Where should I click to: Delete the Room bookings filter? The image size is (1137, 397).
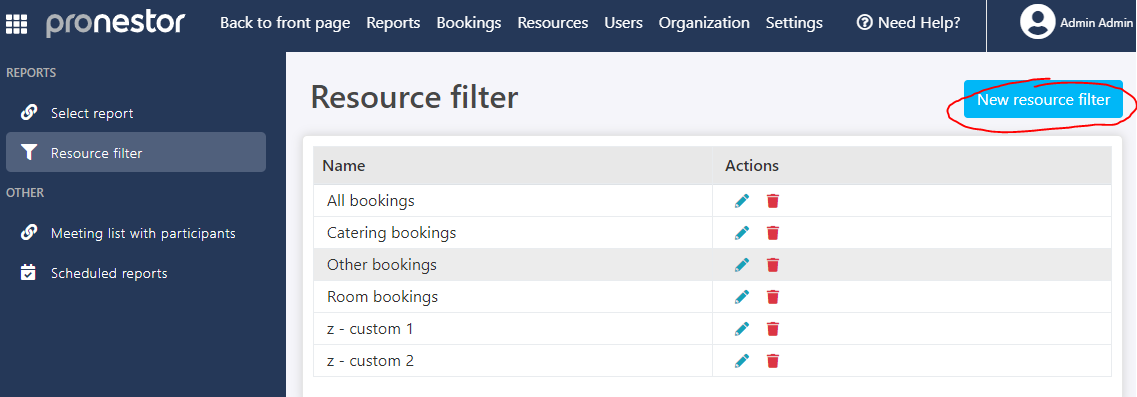coord(773,297)
